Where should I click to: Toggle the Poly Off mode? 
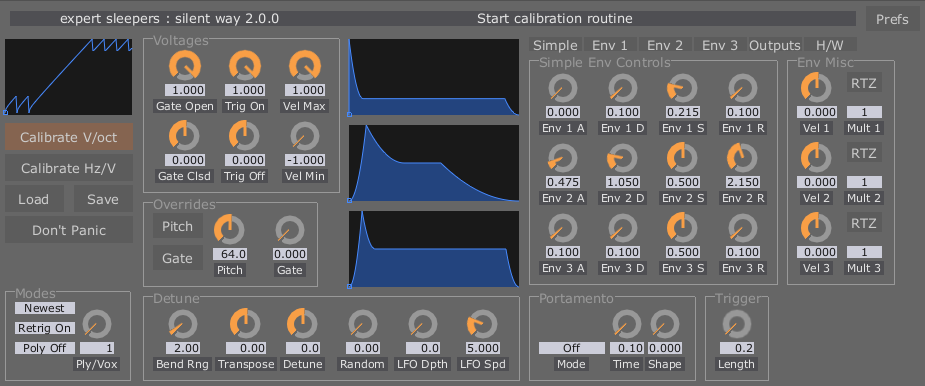(x=45, y=348)
